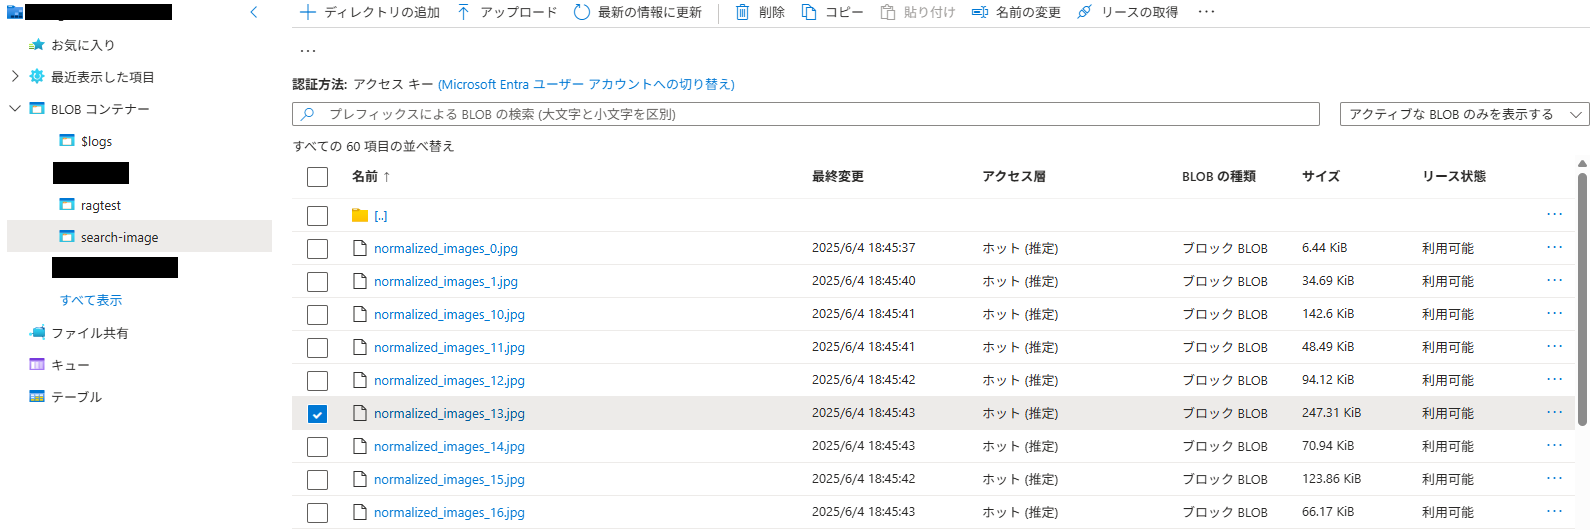This screenshot has width=1593, height=530.
Task: Uncheck normalized_images_13.jpg checkbox
Action: 317,414
